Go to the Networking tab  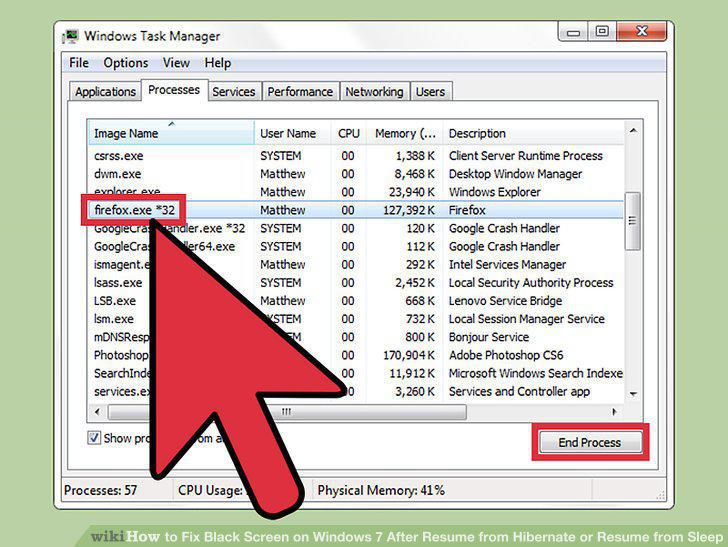point(374,91)
